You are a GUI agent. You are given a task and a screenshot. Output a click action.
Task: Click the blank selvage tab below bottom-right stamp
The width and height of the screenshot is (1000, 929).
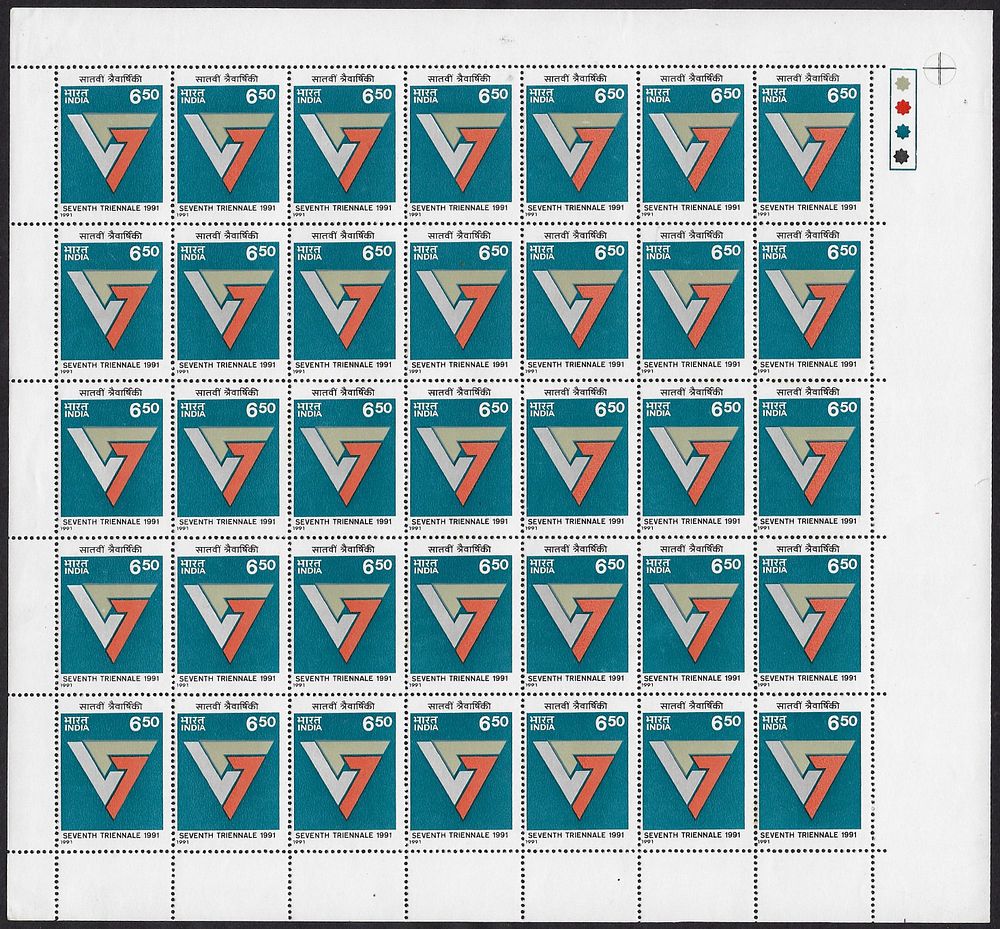[809, 883]
